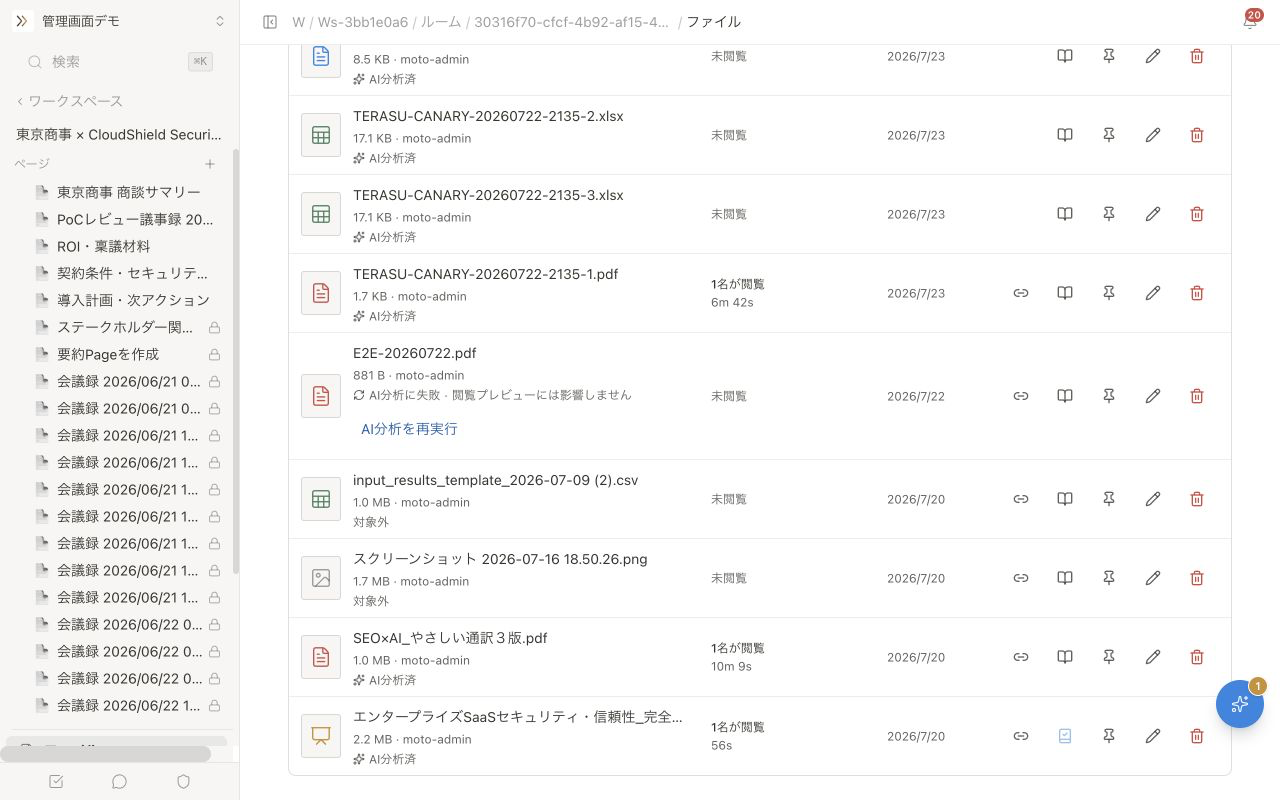Viewport: 1280px width, 800px height.
Task: Copy link for E2E-20260722.pdf
Action: point(1021,396)
